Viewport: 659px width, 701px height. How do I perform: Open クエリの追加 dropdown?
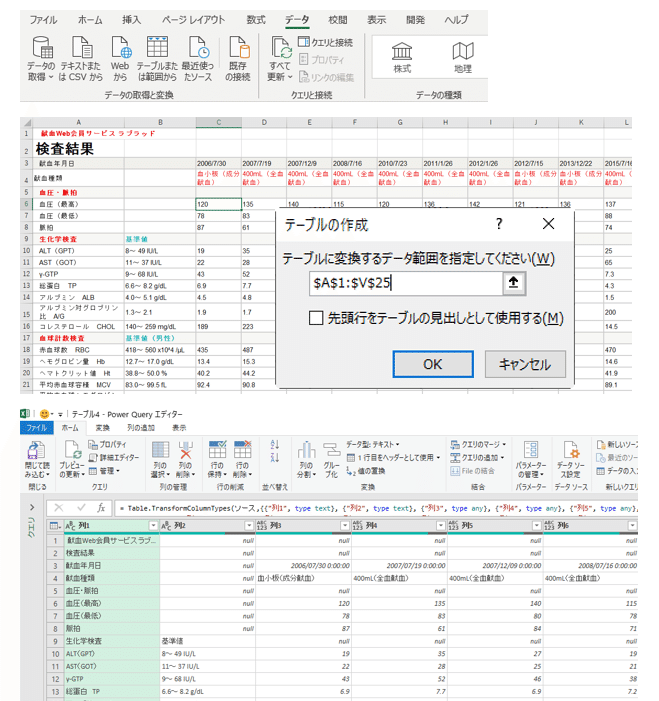click(477, 457)
